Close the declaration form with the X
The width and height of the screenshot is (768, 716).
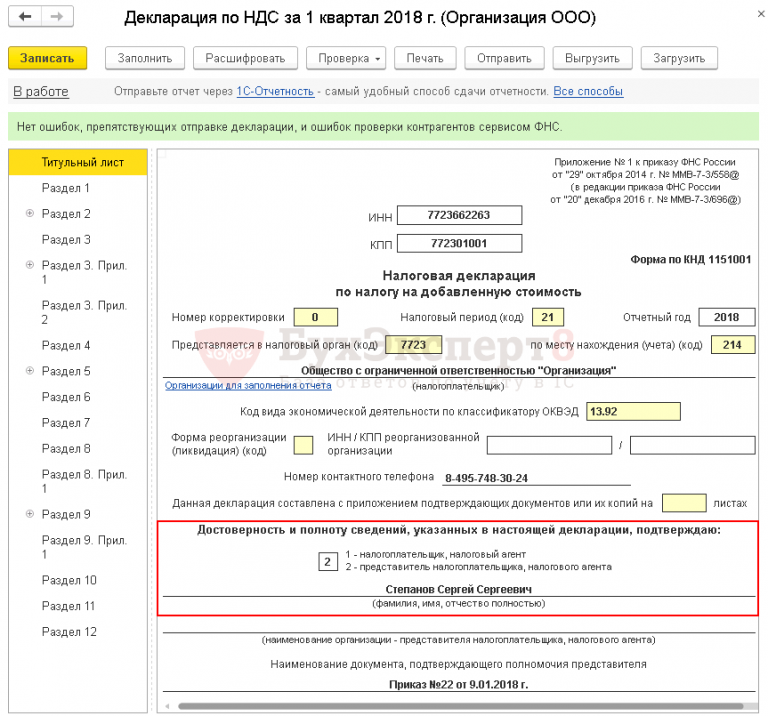pos(761,14)
